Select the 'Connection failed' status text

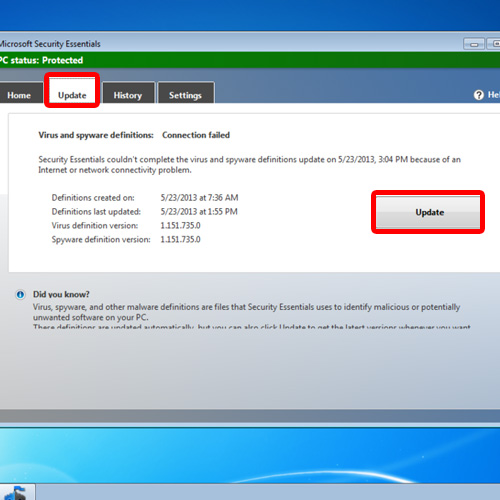coord(196,135)
